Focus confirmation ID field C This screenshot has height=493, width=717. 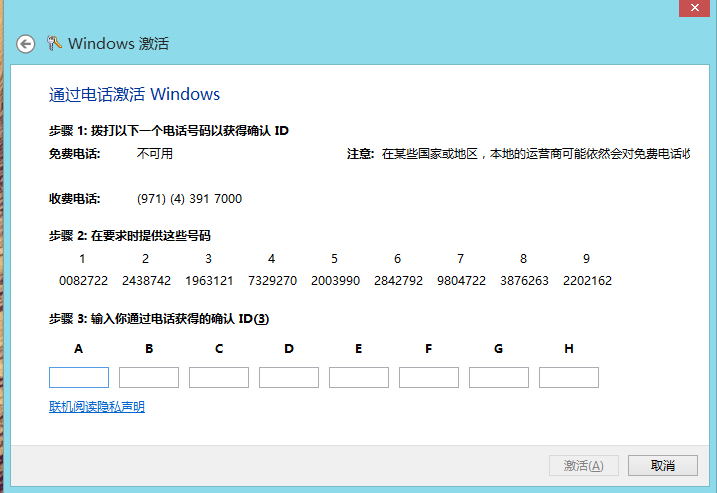219,377
